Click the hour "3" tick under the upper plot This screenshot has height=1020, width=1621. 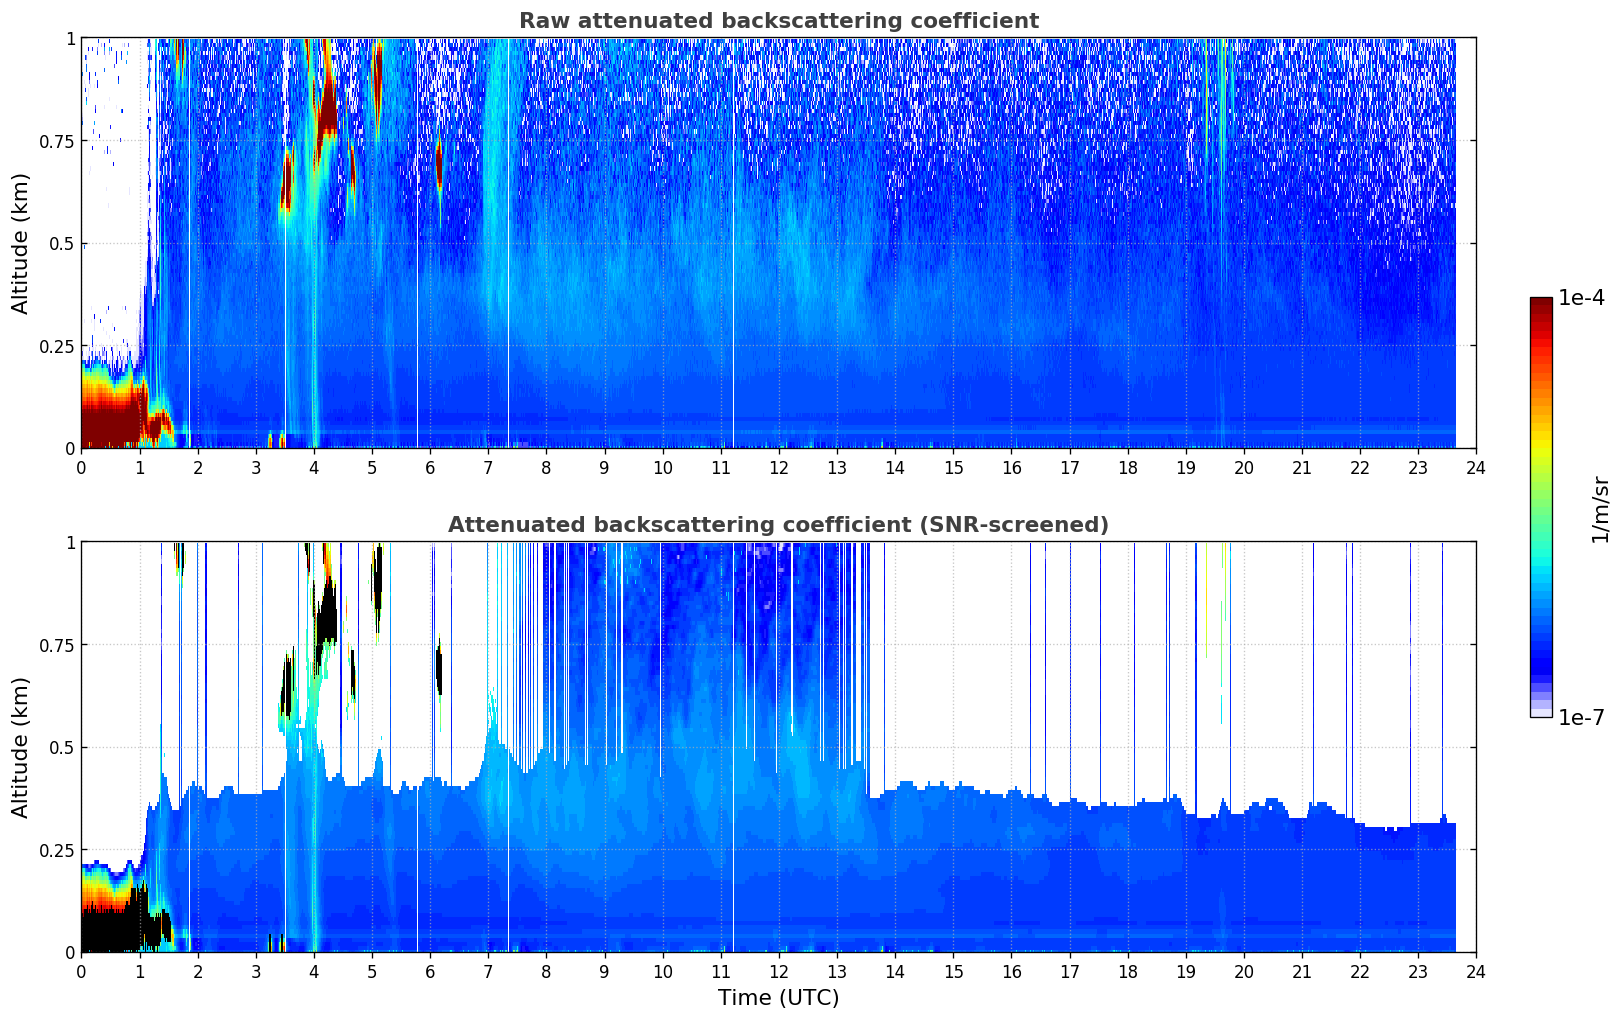pyautogui.click(x=256, y=467)
